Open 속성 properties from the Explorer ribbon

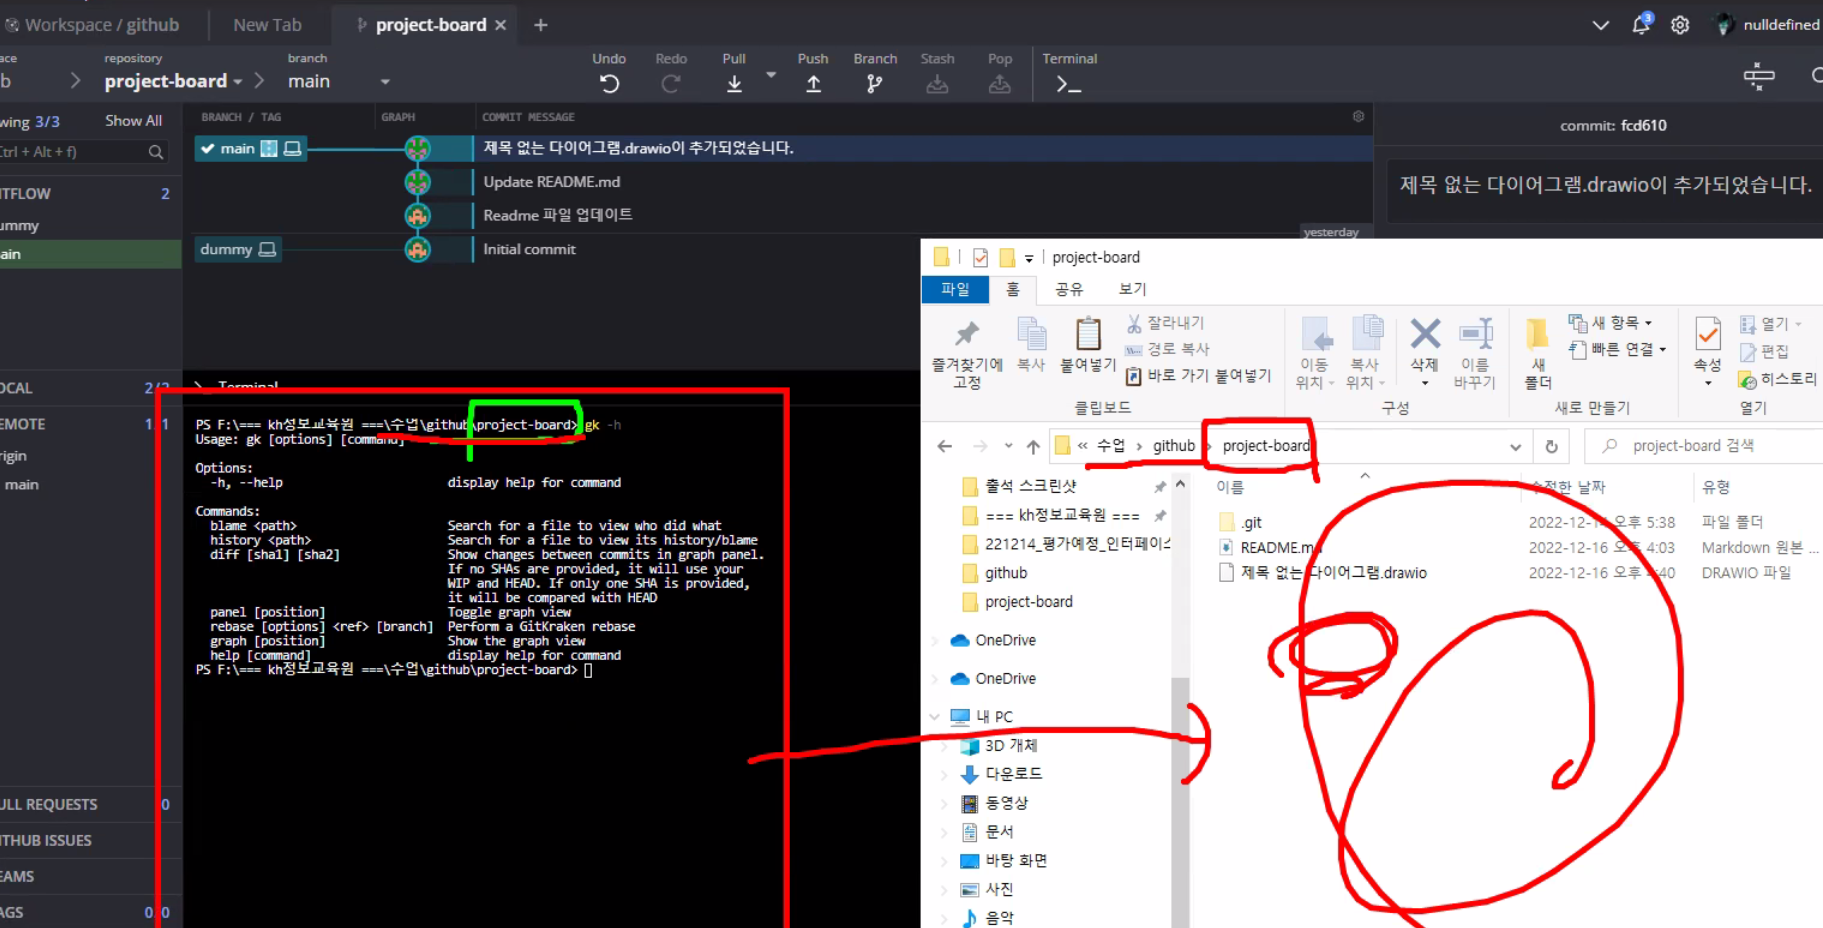[x=1708, y=350]
